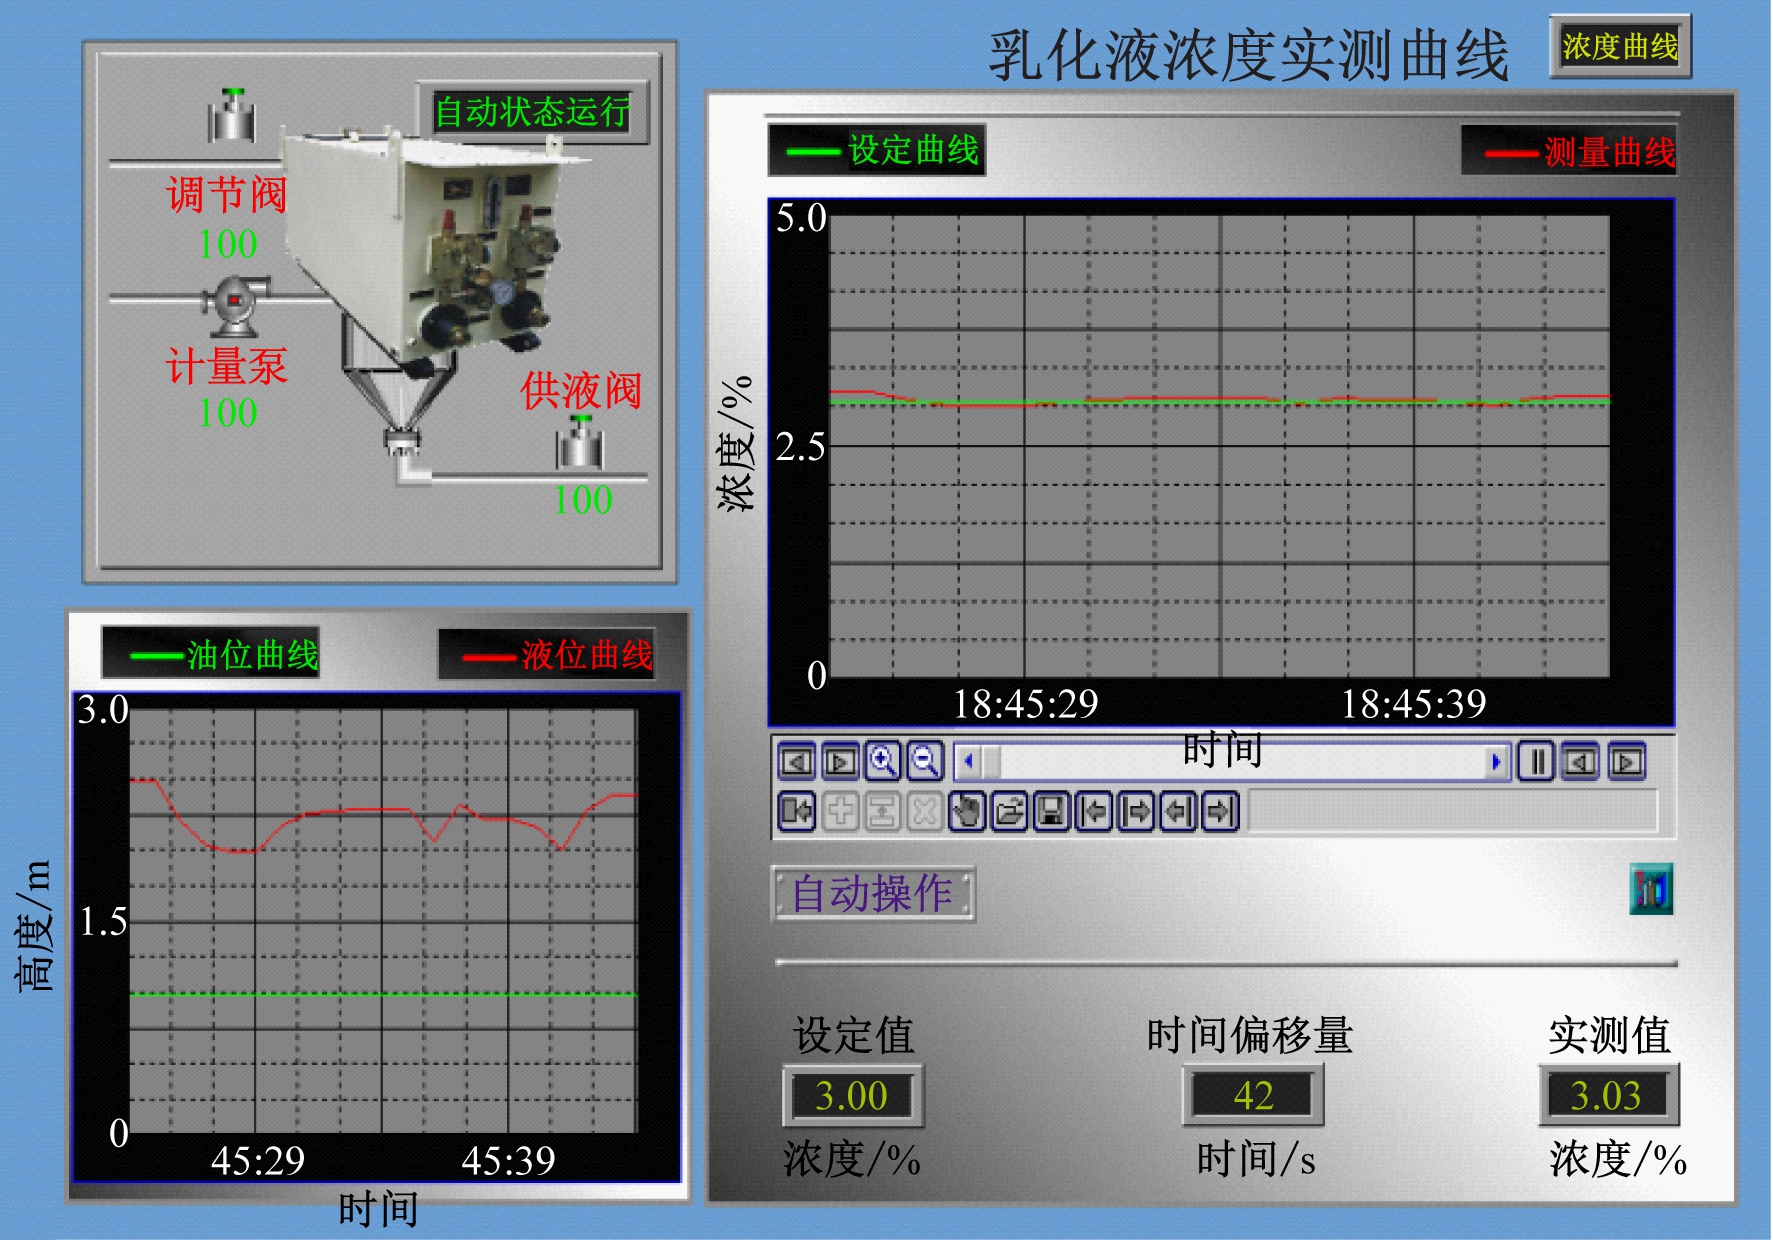The image size is (1773, 1240).
Task: Open the books icon beside 自动操作
Action: [1650, 889]
